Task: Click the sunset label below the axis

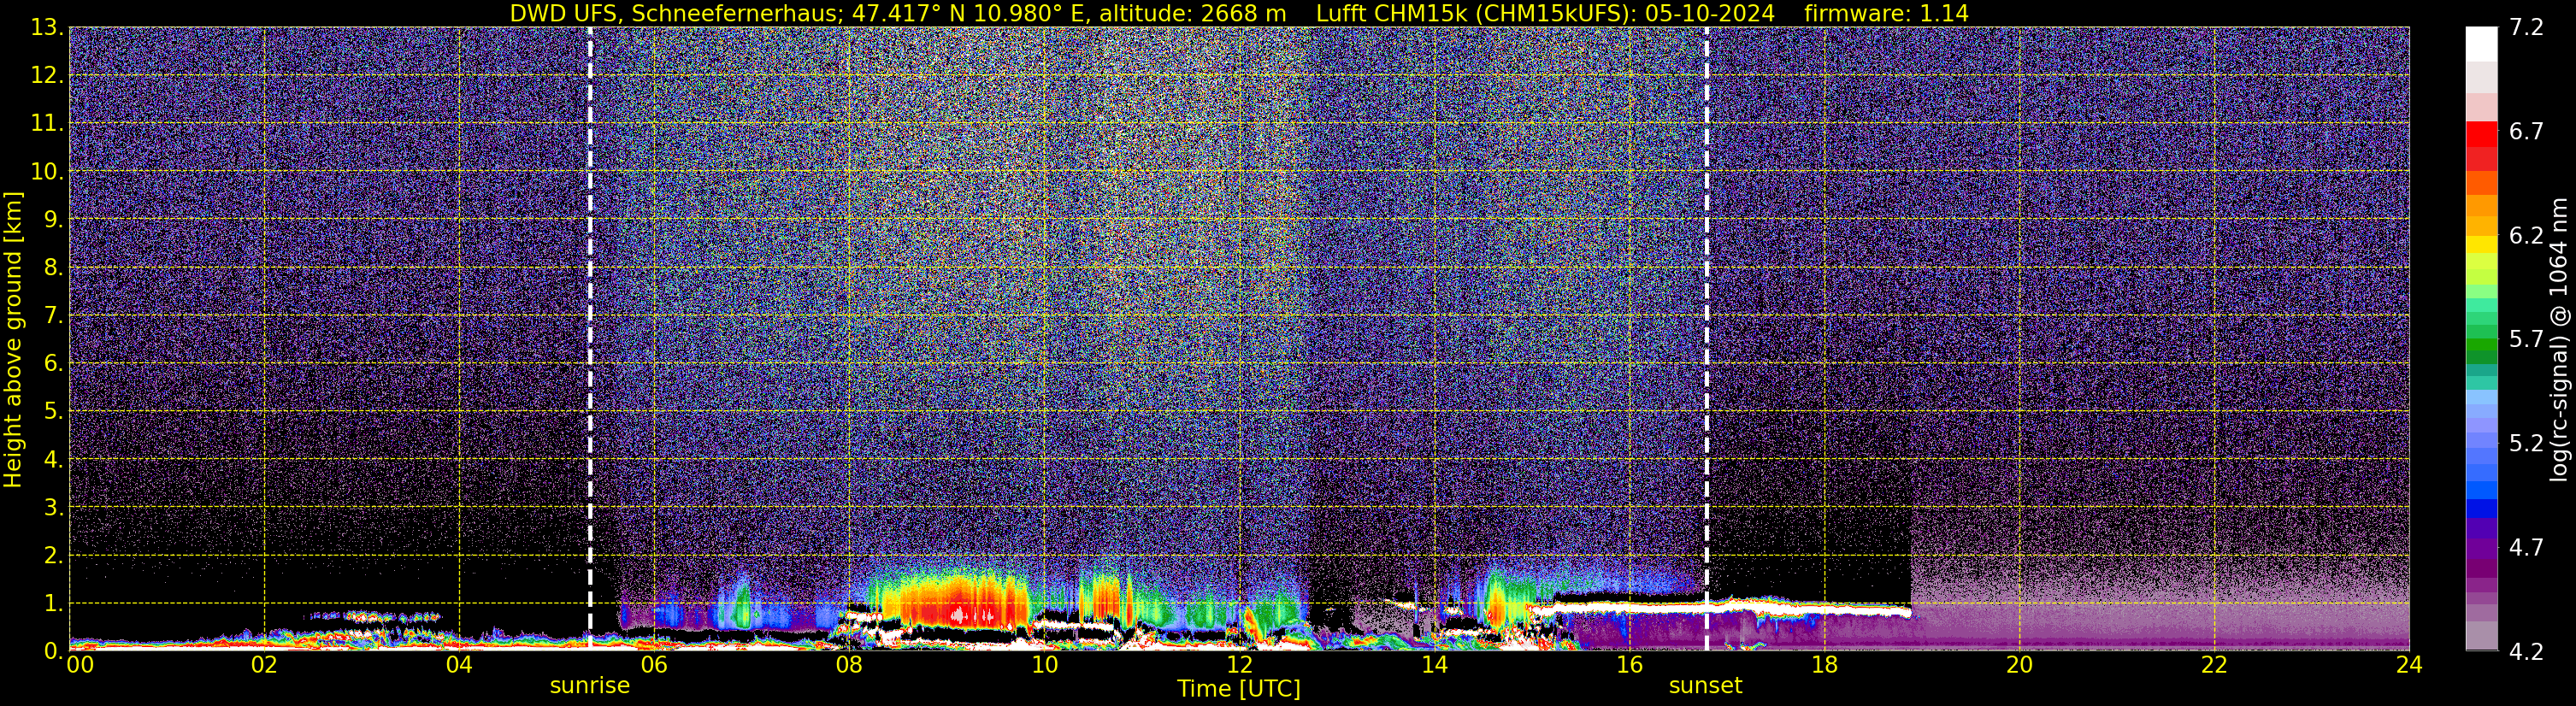Action: [x=1705, y=685]
